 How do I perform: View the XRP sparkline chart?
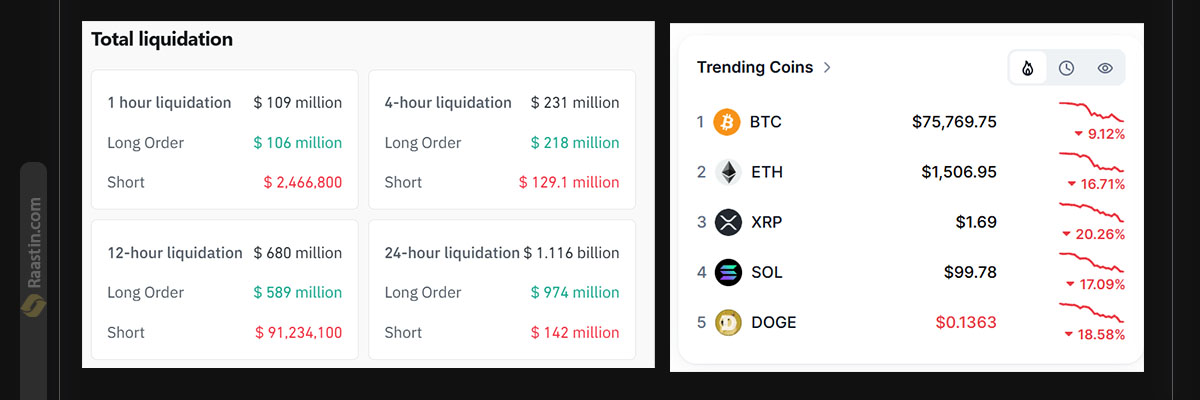pos(1092,211)
